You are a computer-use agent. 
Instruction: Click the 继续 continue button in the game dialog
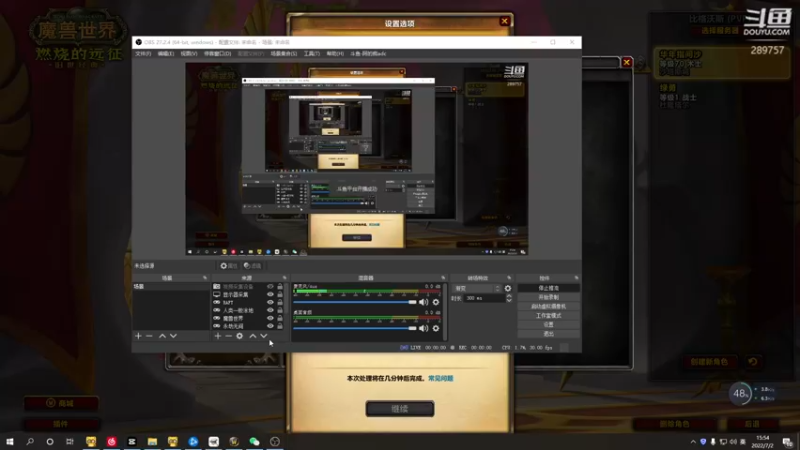(399, 409)
